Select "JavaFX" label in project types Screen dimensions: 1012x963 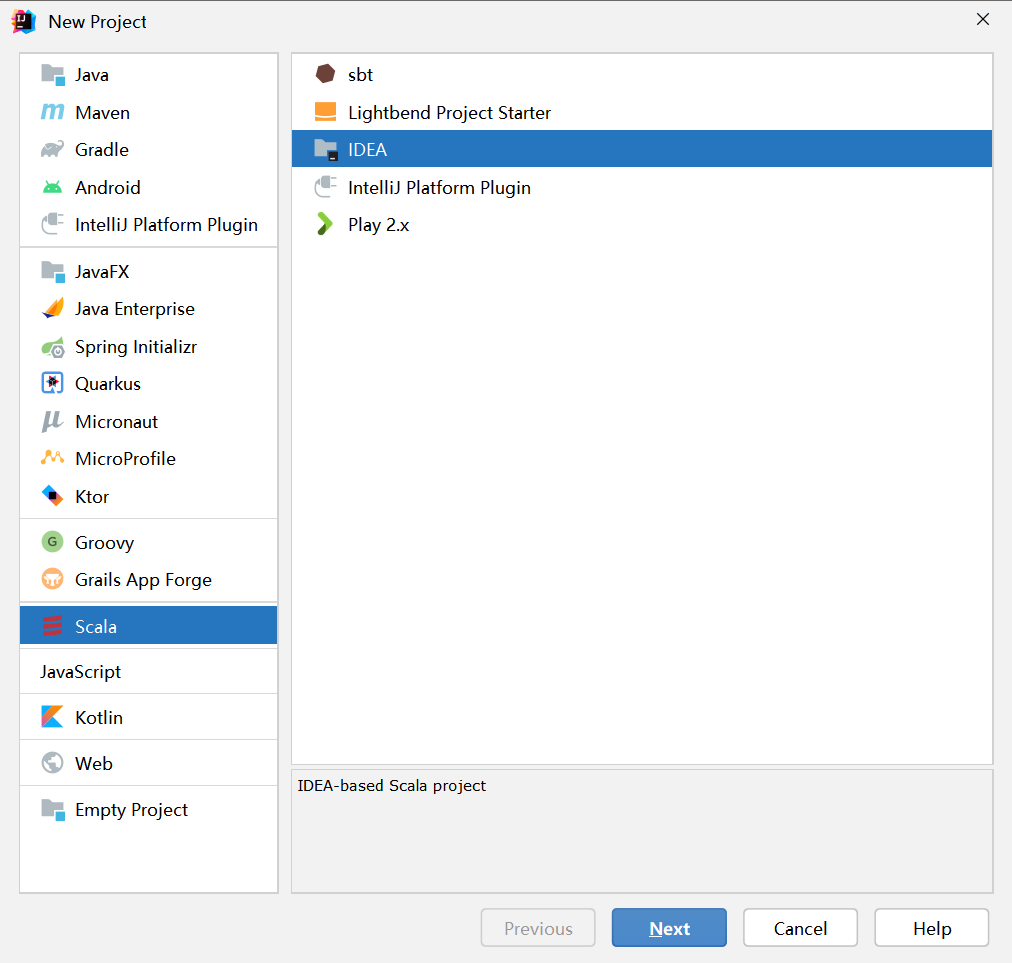[102, 272]
